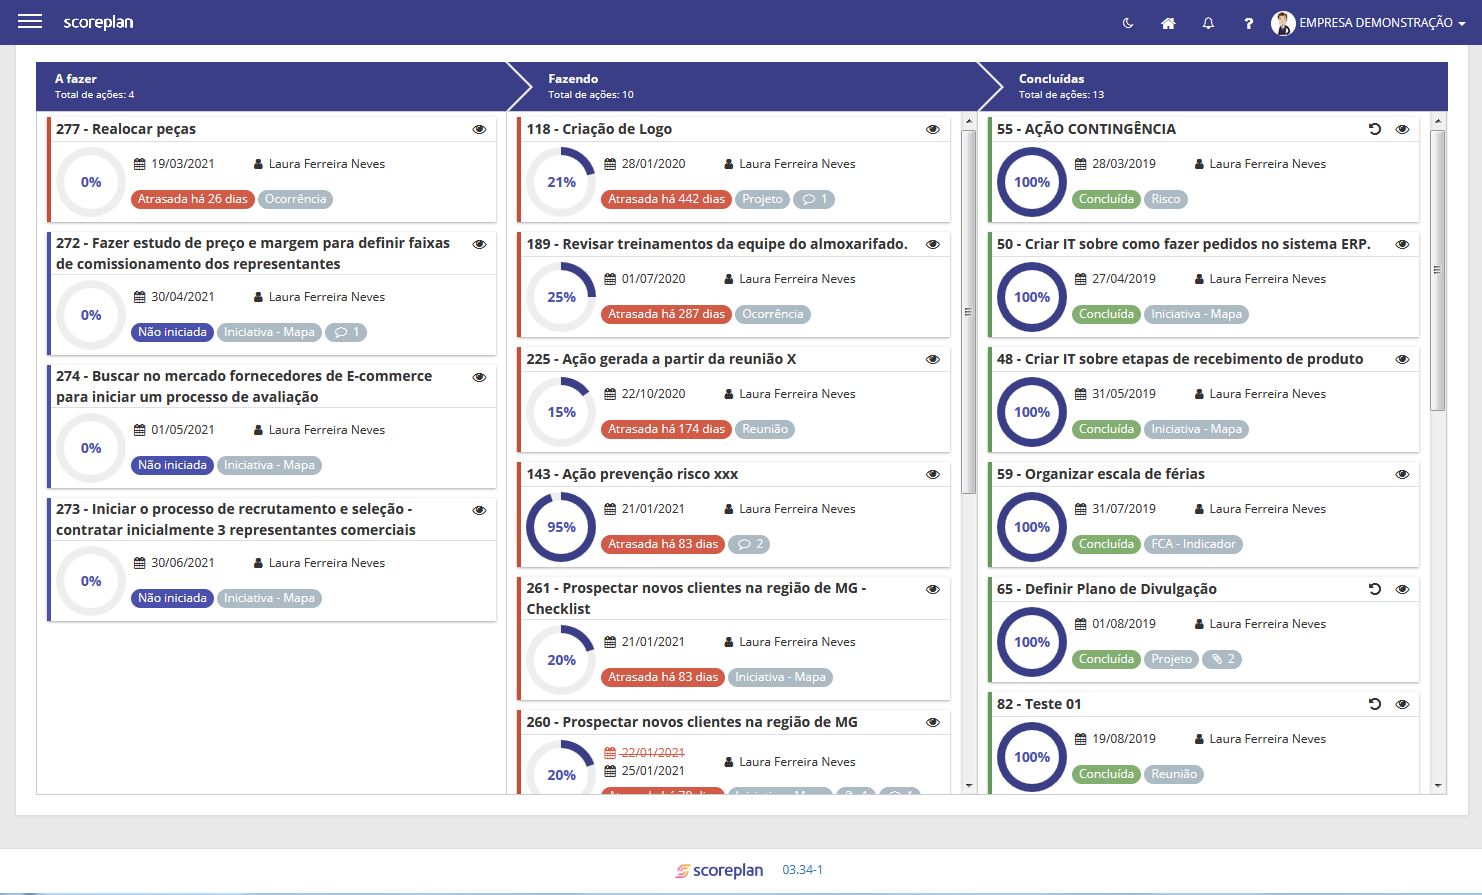The image size is (1482, 895).
Task: Open comments badge on action 272
Action: (x=347, y=332)
